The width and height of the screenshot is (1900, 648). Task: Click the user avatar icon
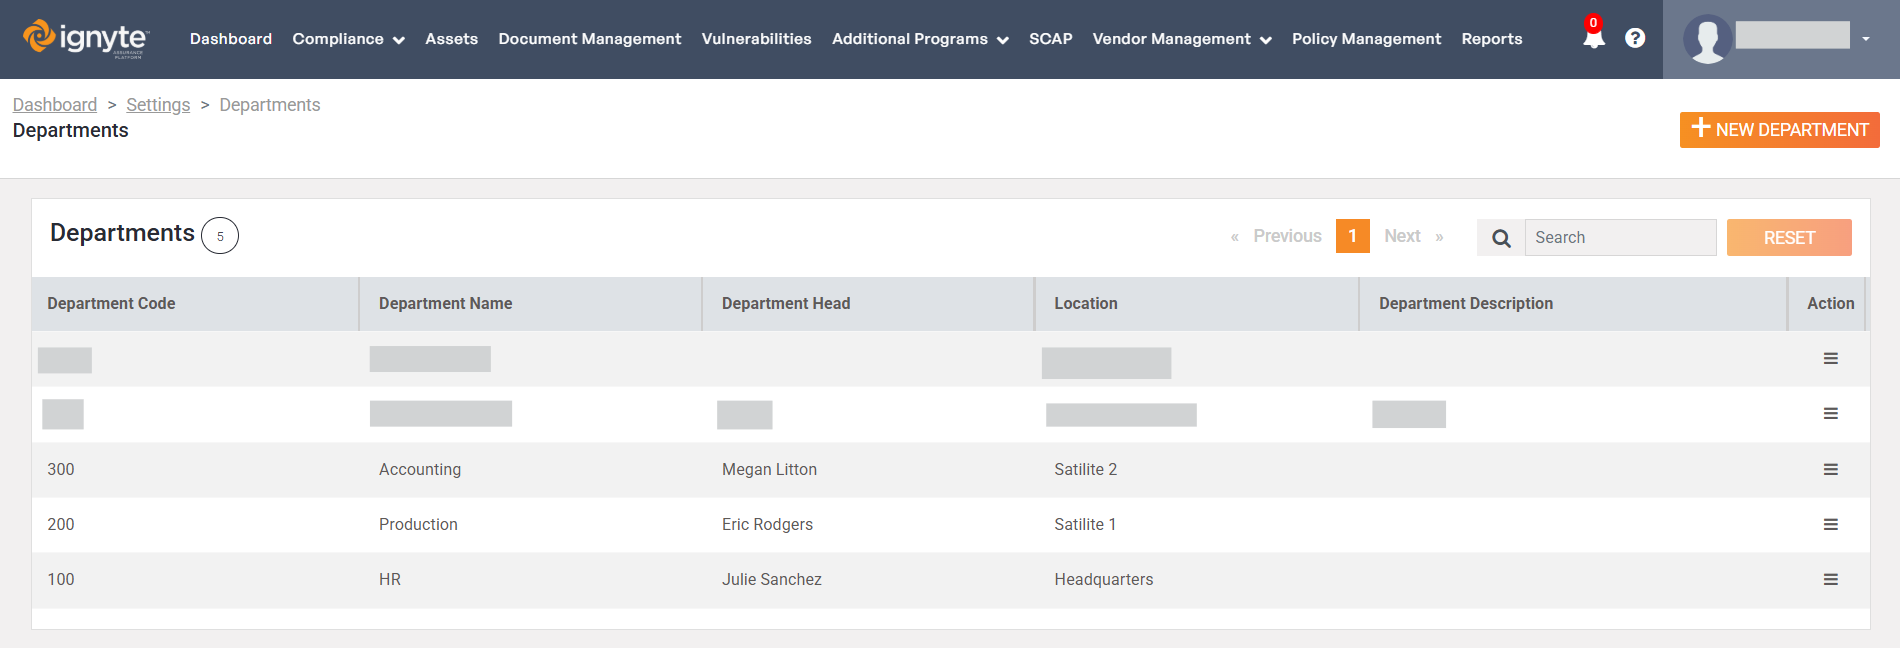pos(1707,39)
